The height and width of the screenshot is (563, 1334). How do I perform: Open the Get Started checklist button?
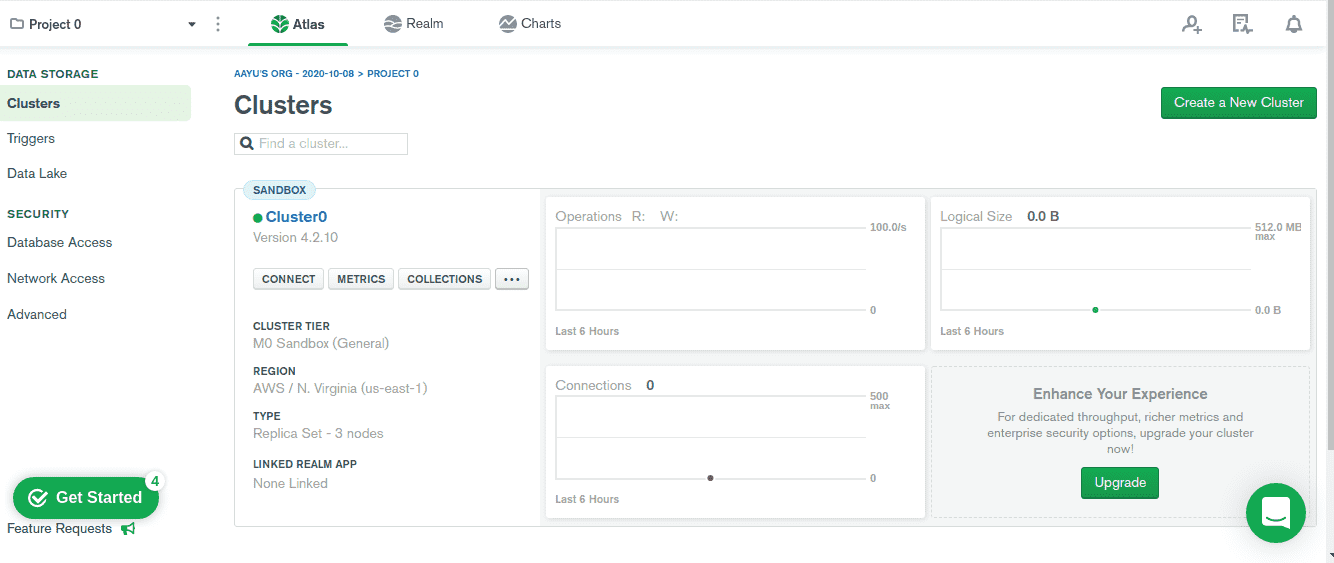[86, 498]
